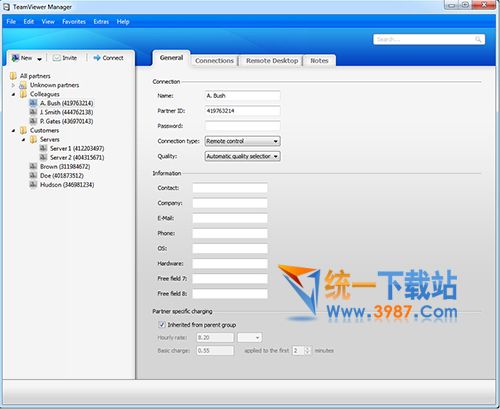The height and width of the screenshot is (409, 500).
Task: Select Server 1 (412203497) entry
Action: pyautogui.click(x=77, y=148)
